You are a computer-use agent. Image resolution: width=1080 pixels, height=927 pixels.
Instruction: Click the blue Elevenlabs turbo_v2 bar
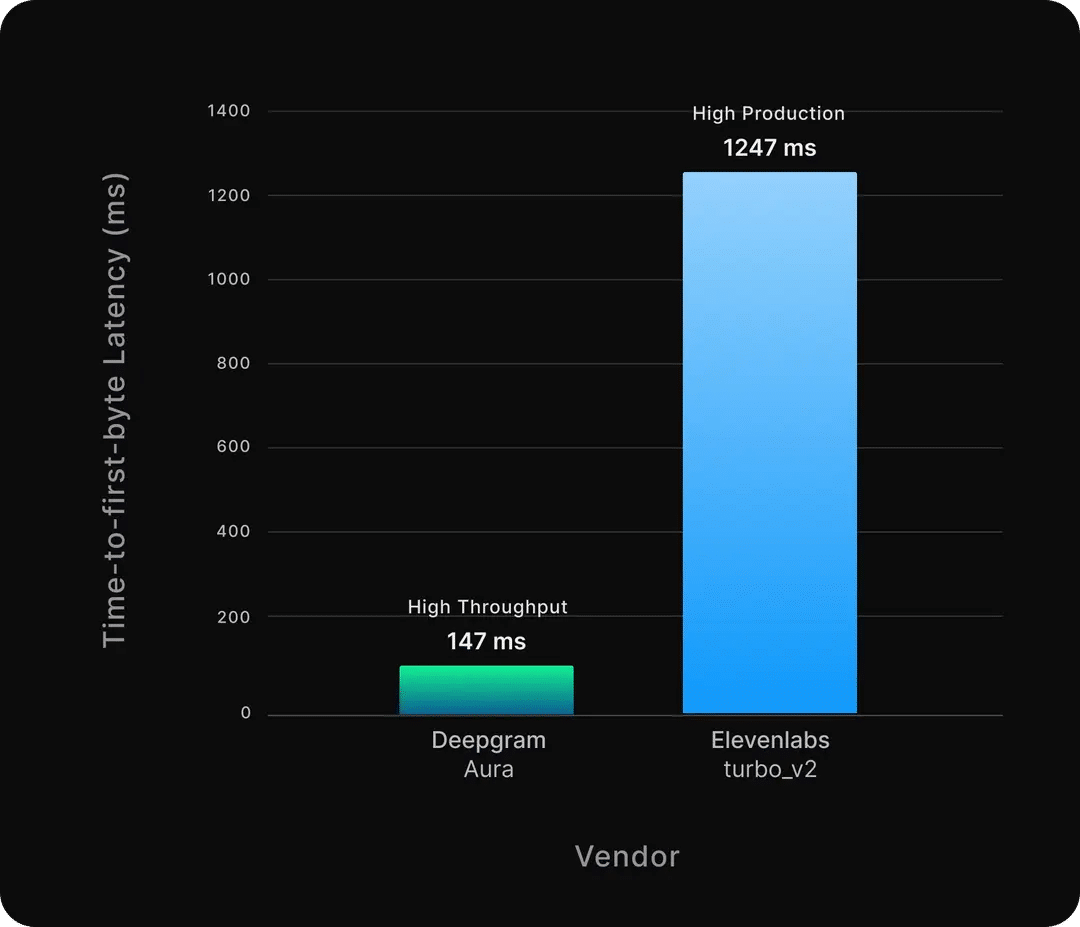click(770, 443)
